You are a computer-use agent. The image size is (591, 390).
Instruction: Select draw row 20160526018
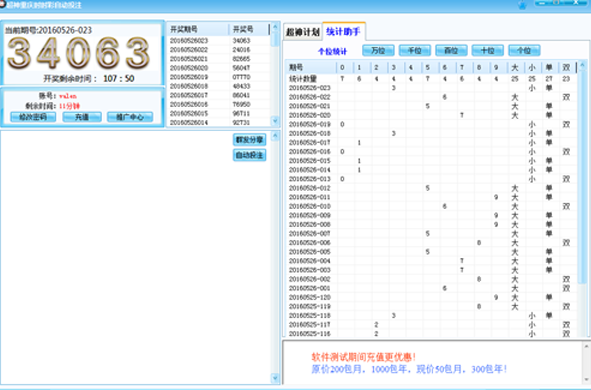click(219, 86)
